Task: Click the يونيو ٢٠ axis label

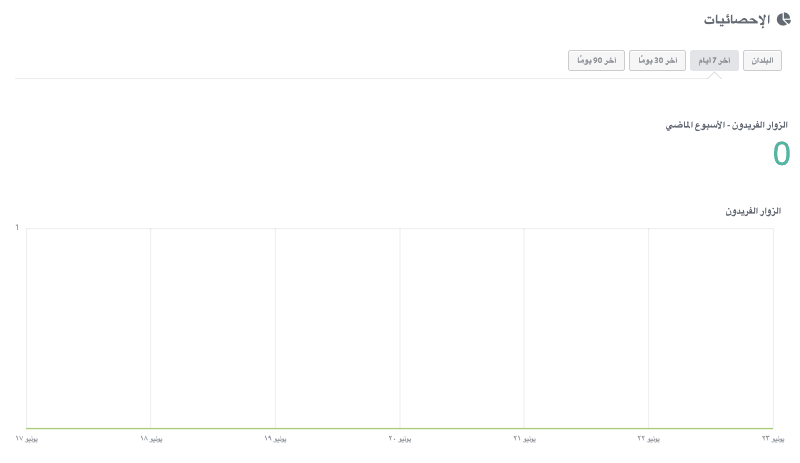Action: click(x=400, y=438)
